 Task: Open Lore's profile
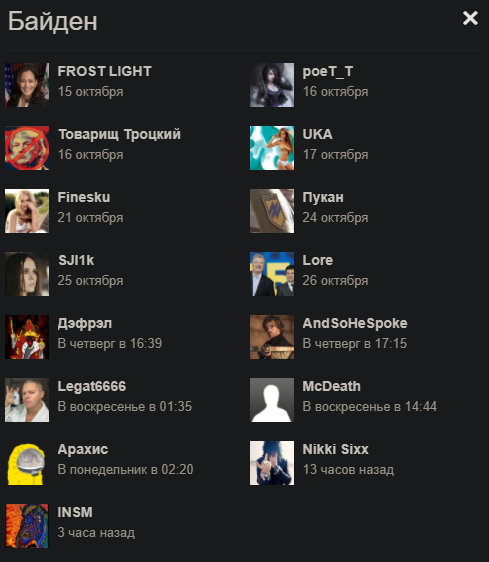[318, 260]
